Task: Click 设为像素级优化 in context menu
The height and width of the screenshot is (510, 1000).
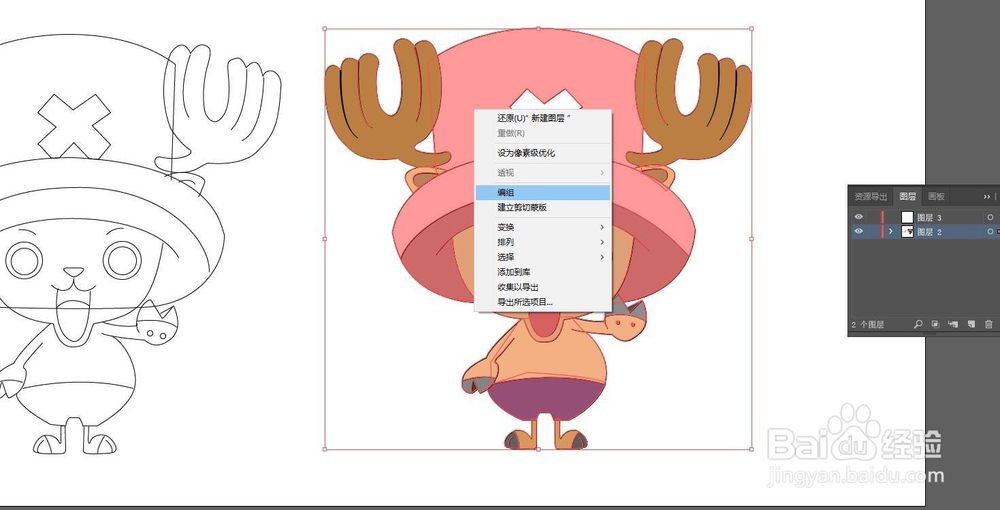Action: pyautogui.click(x=543, y=153)
